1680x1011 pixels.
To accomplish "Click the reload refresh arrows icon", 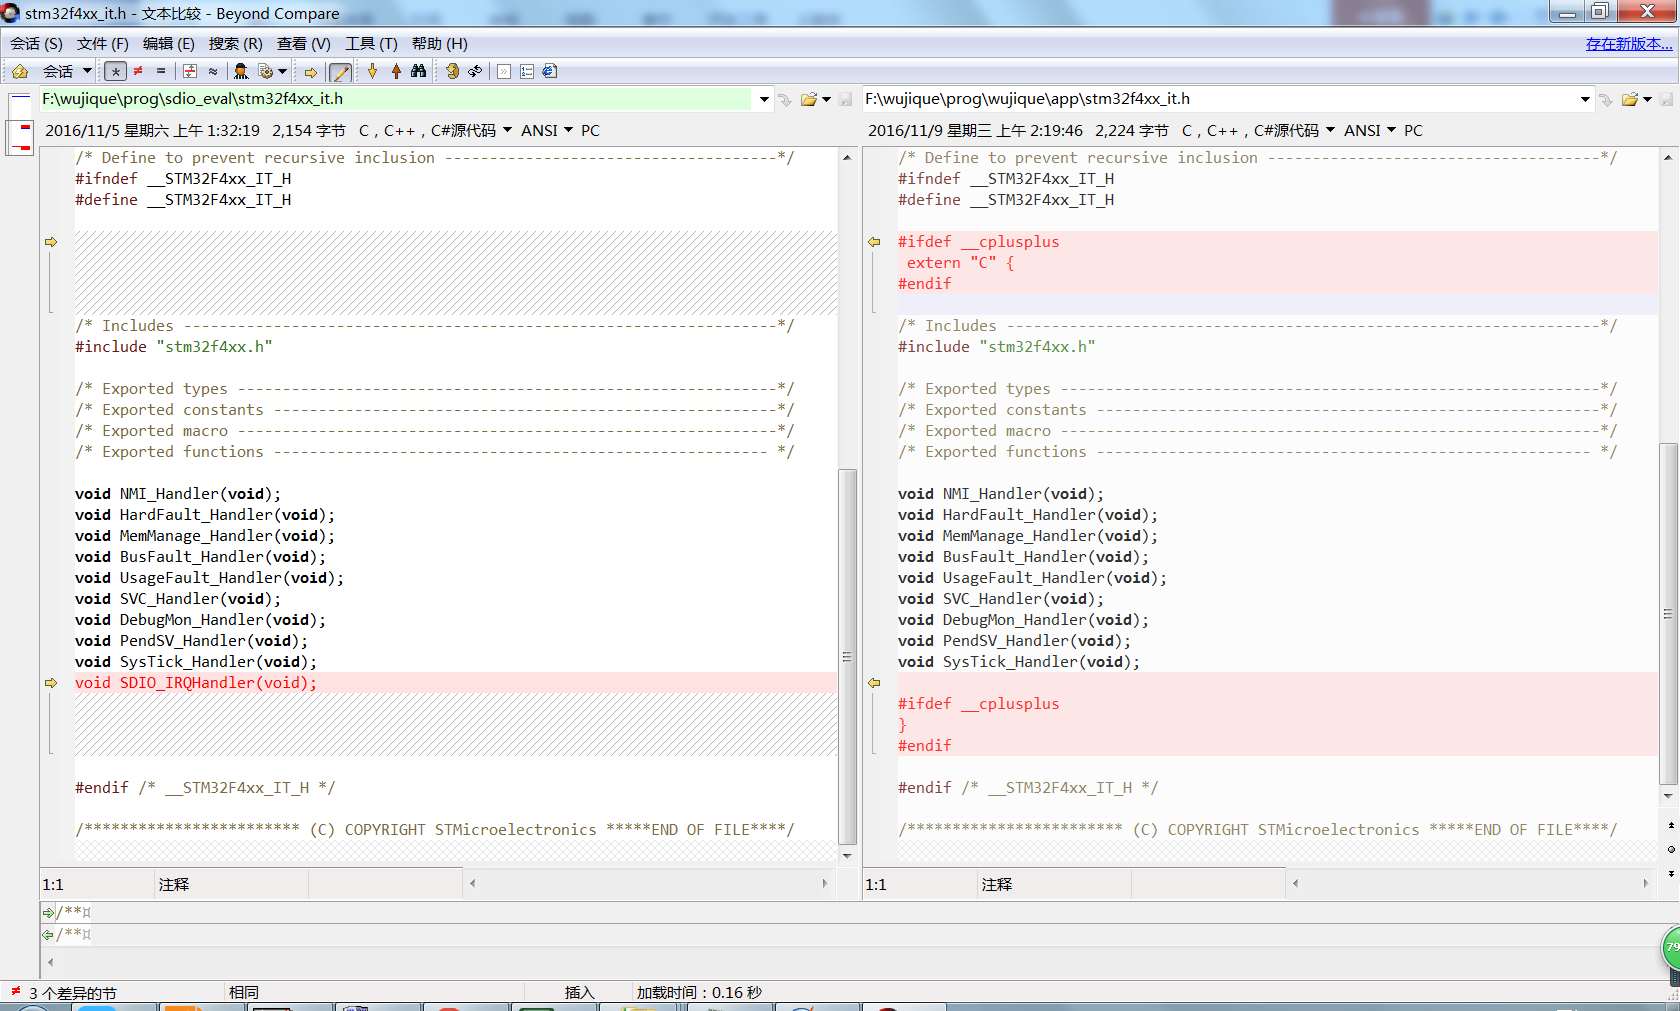I will (x=475, y=71).
